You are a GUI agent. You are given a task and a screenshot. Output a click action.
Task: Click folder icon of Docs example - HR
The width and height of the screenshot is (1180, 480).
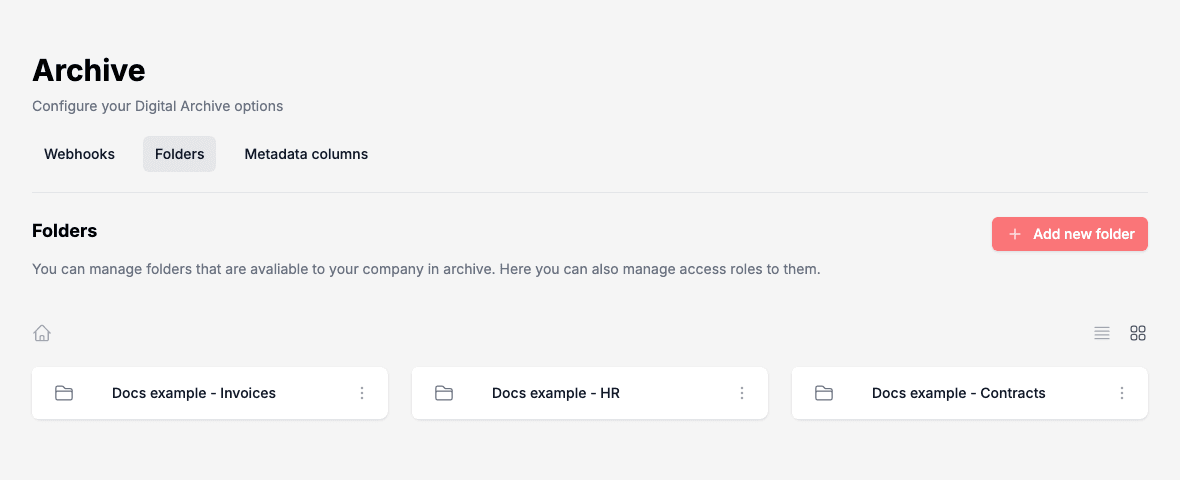pyautogui.click(x=444, y=393)
